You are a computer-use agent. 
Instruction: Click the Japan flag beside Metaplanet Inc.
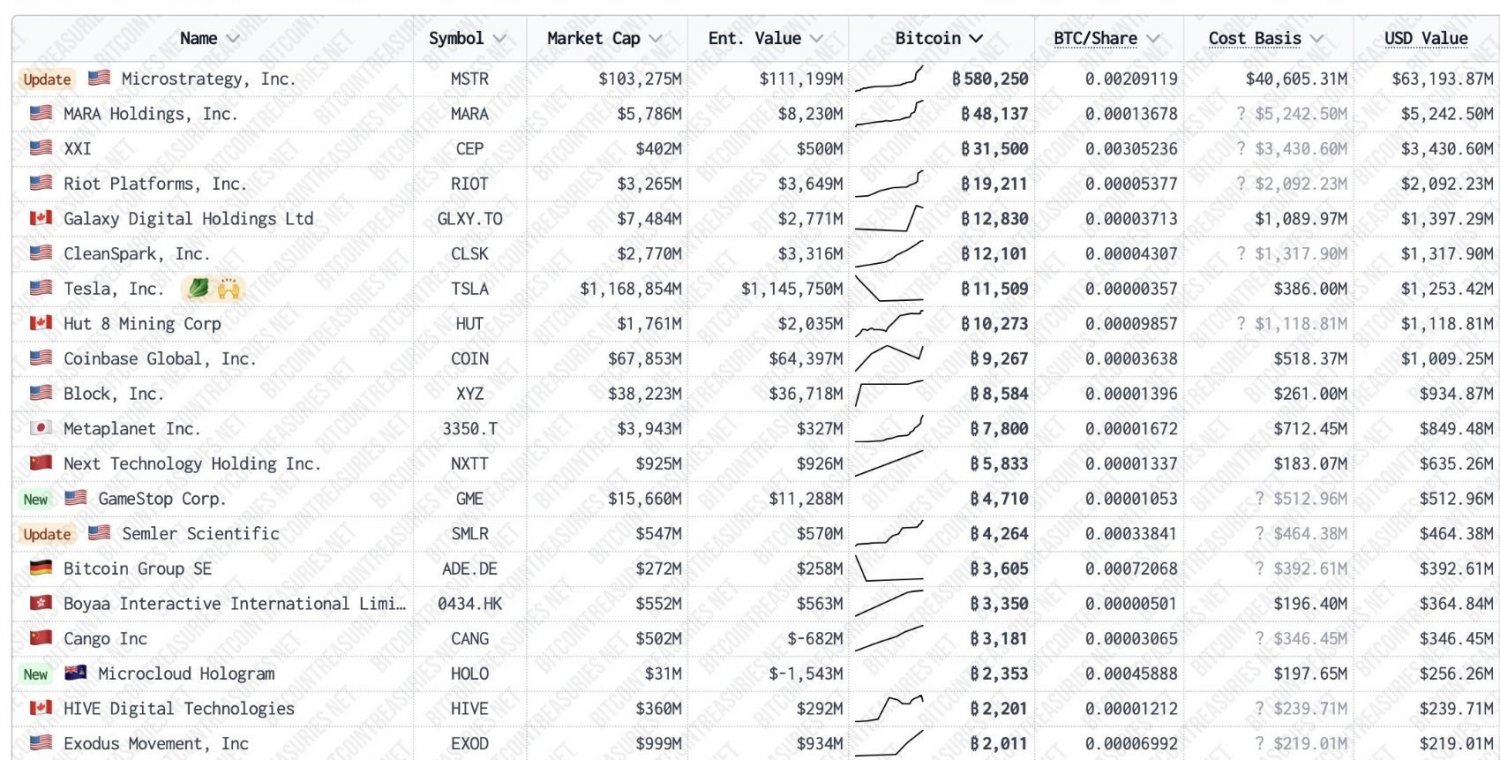point(41,428)
